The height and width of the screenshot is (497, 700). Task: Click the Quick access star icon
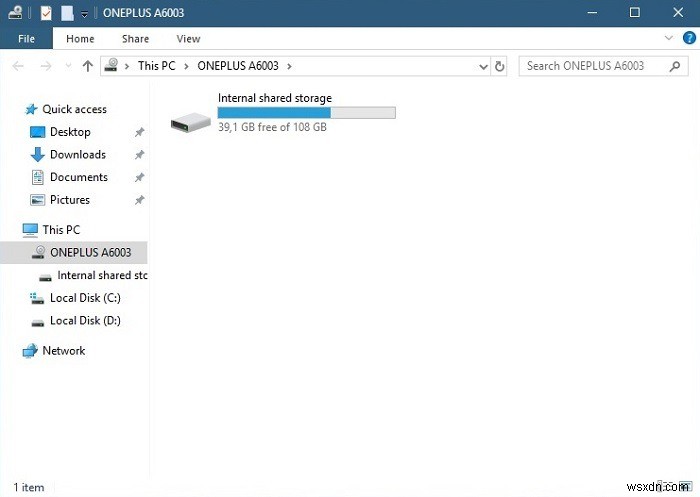point(31,109)
